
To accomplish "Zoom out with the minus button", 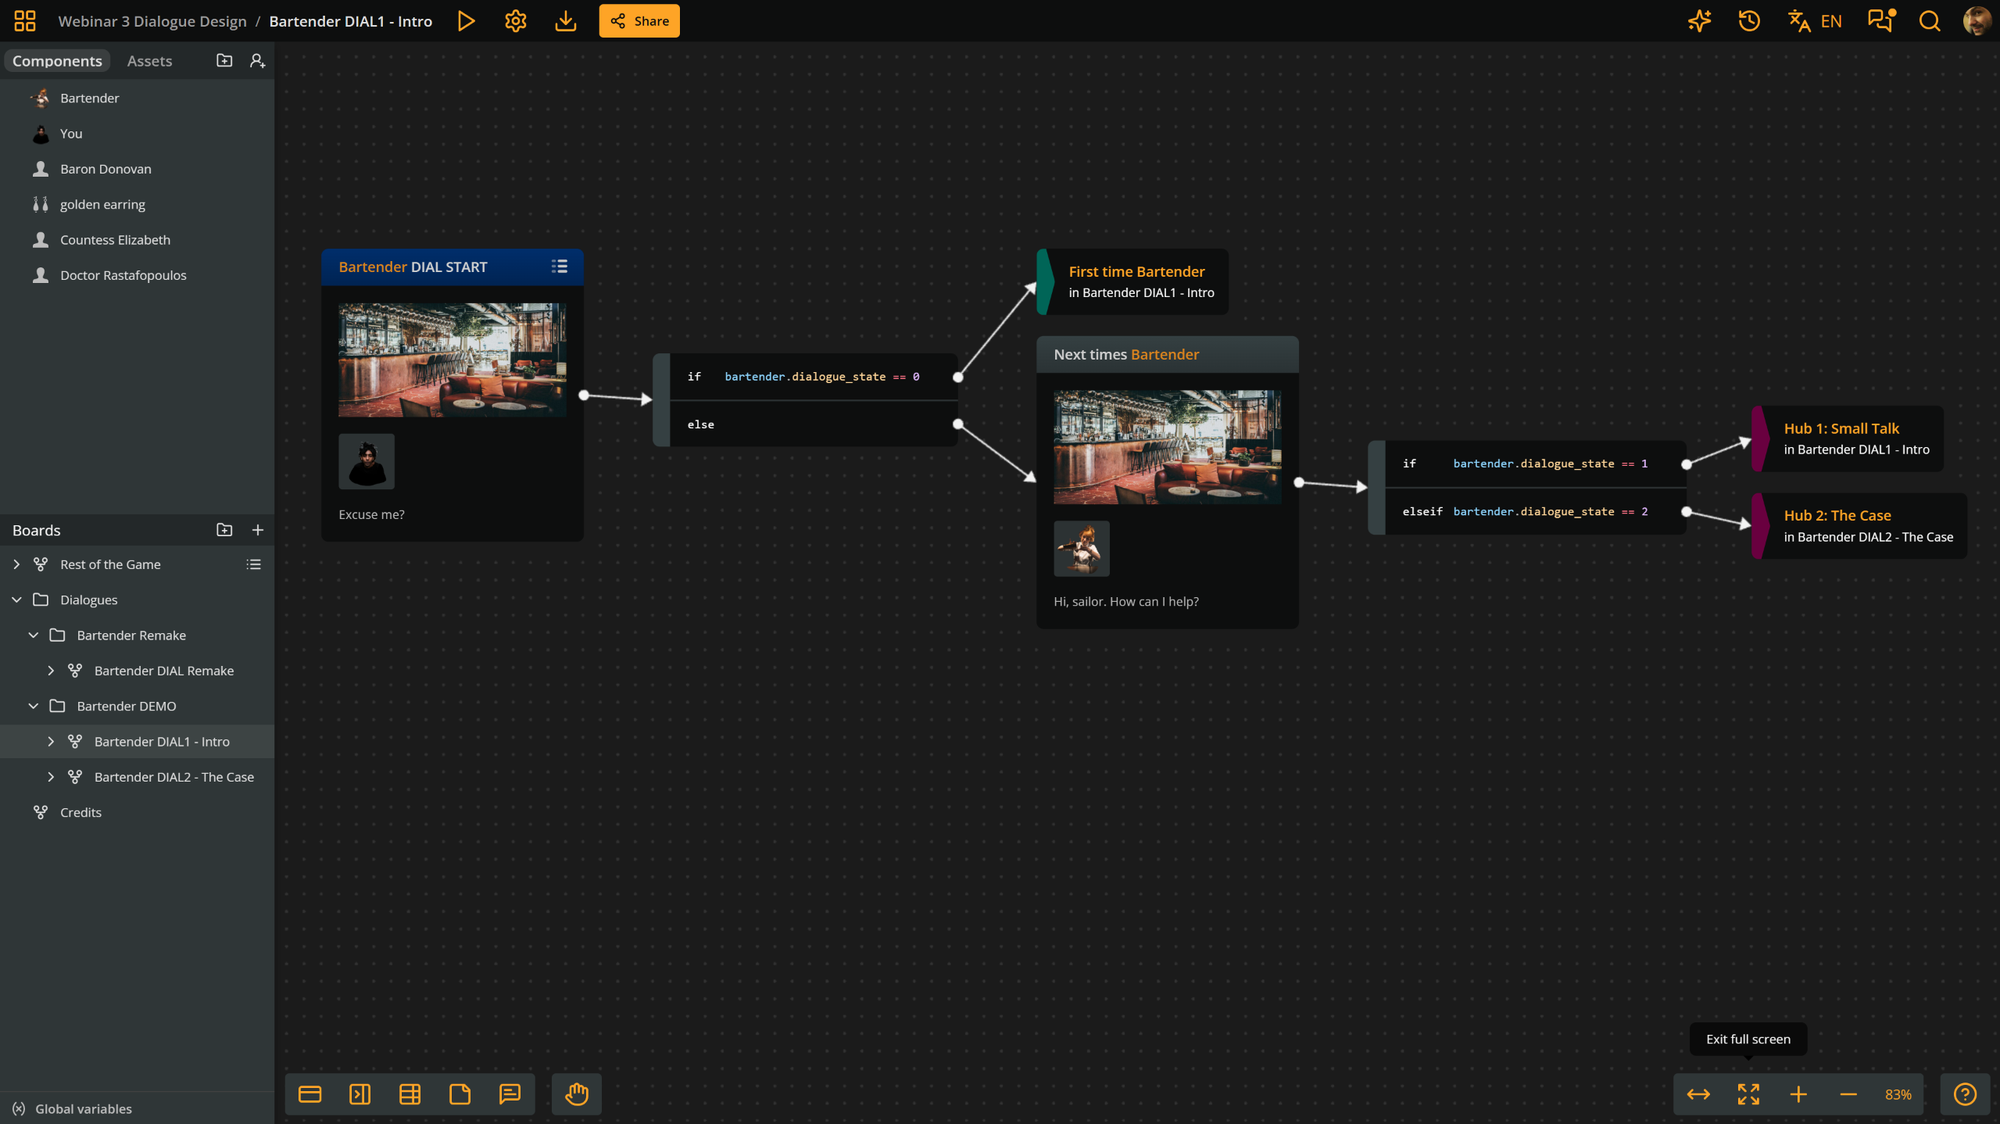I will click(x=1848, y=1094).
